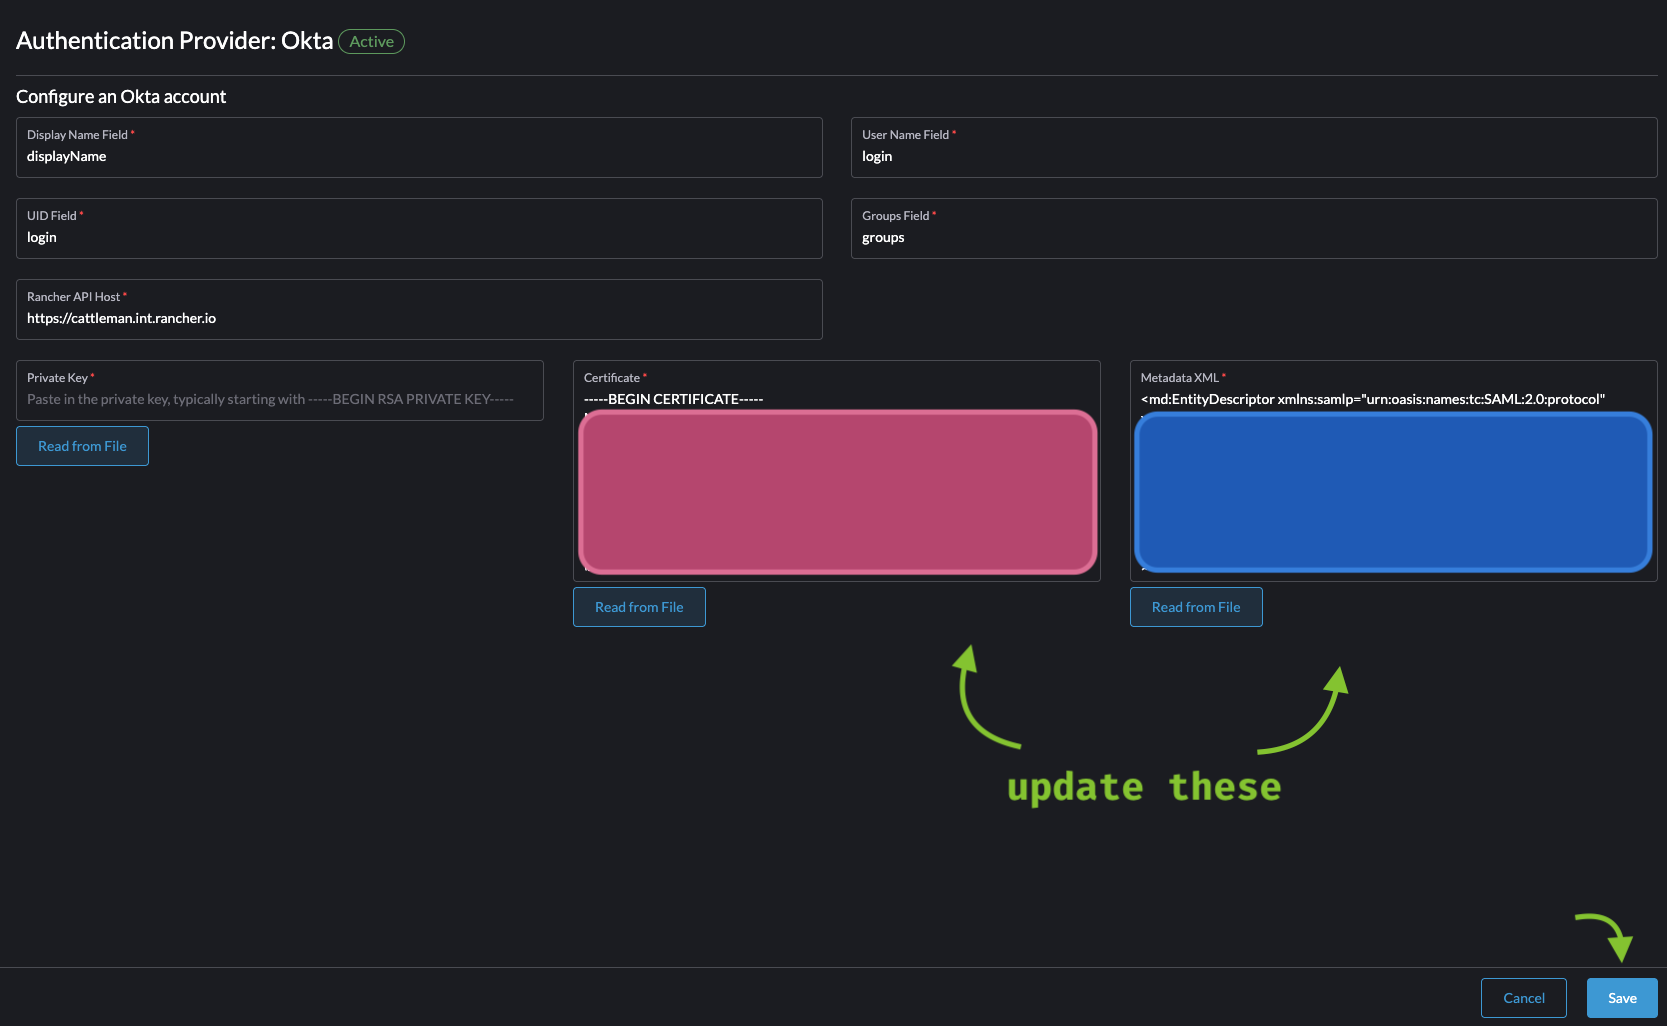
Task: Click the Cancel button
Action: tap(1524, 998)
